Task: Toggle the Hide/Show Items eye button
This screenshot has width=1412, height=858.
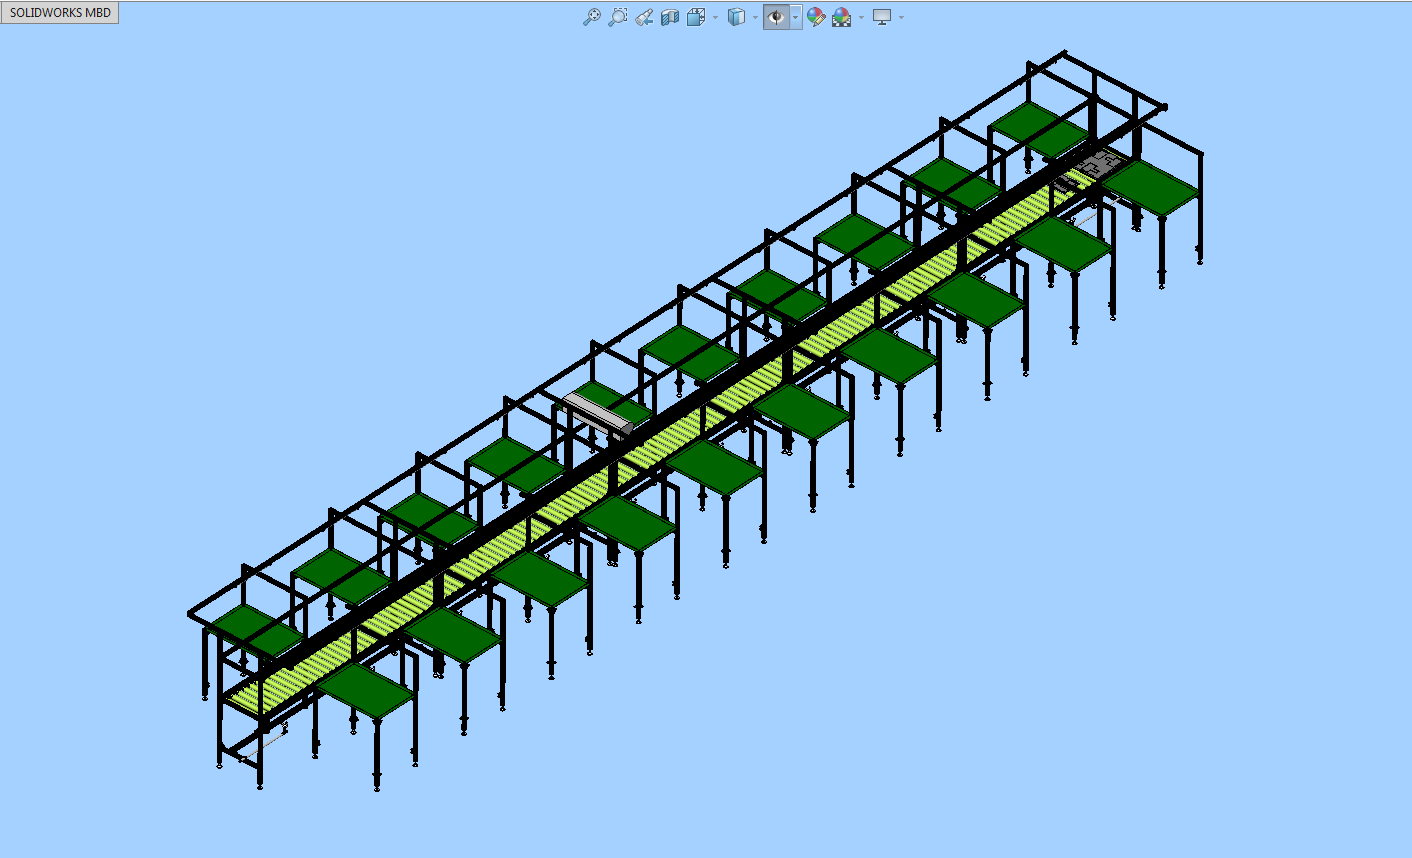Action: [x=776, y=17]
